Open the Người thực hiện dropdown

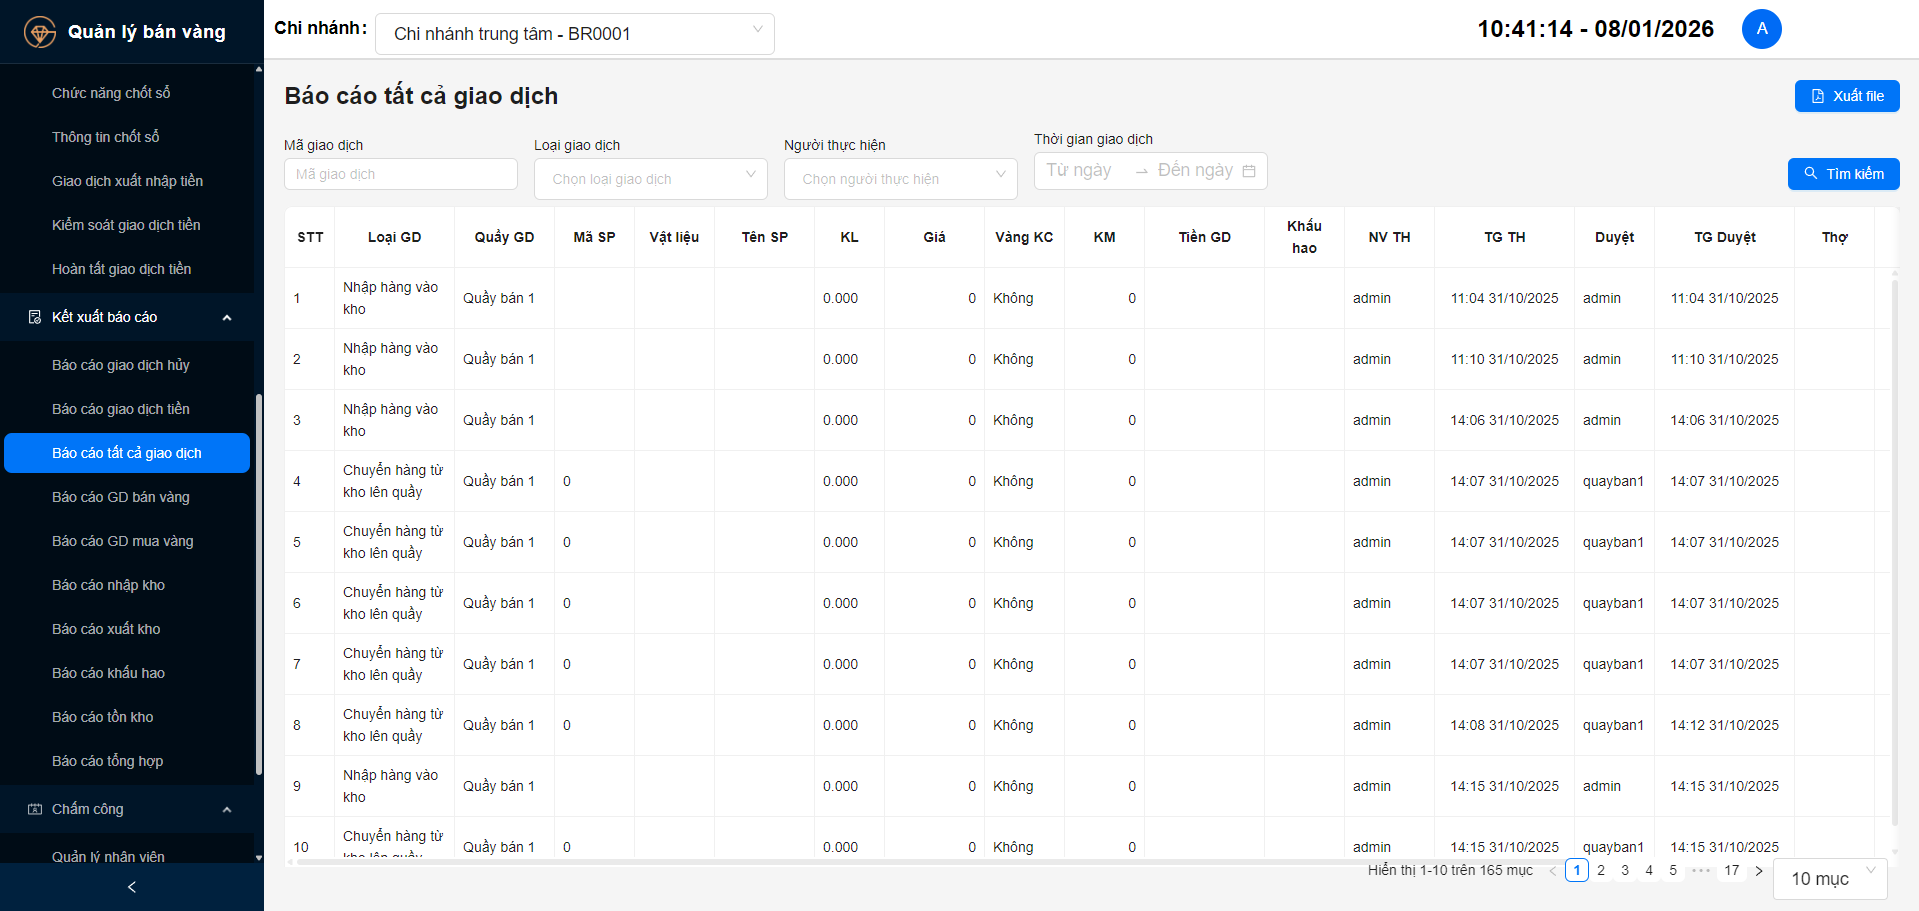(901, 179)
